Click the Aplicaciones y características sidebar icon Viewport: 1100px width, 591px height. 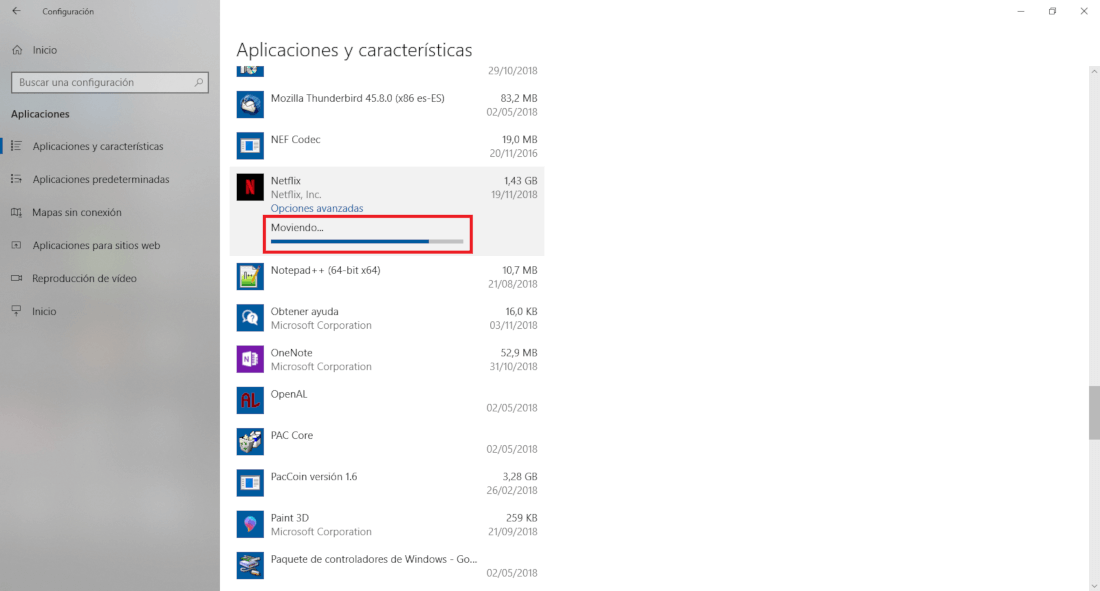16,146
